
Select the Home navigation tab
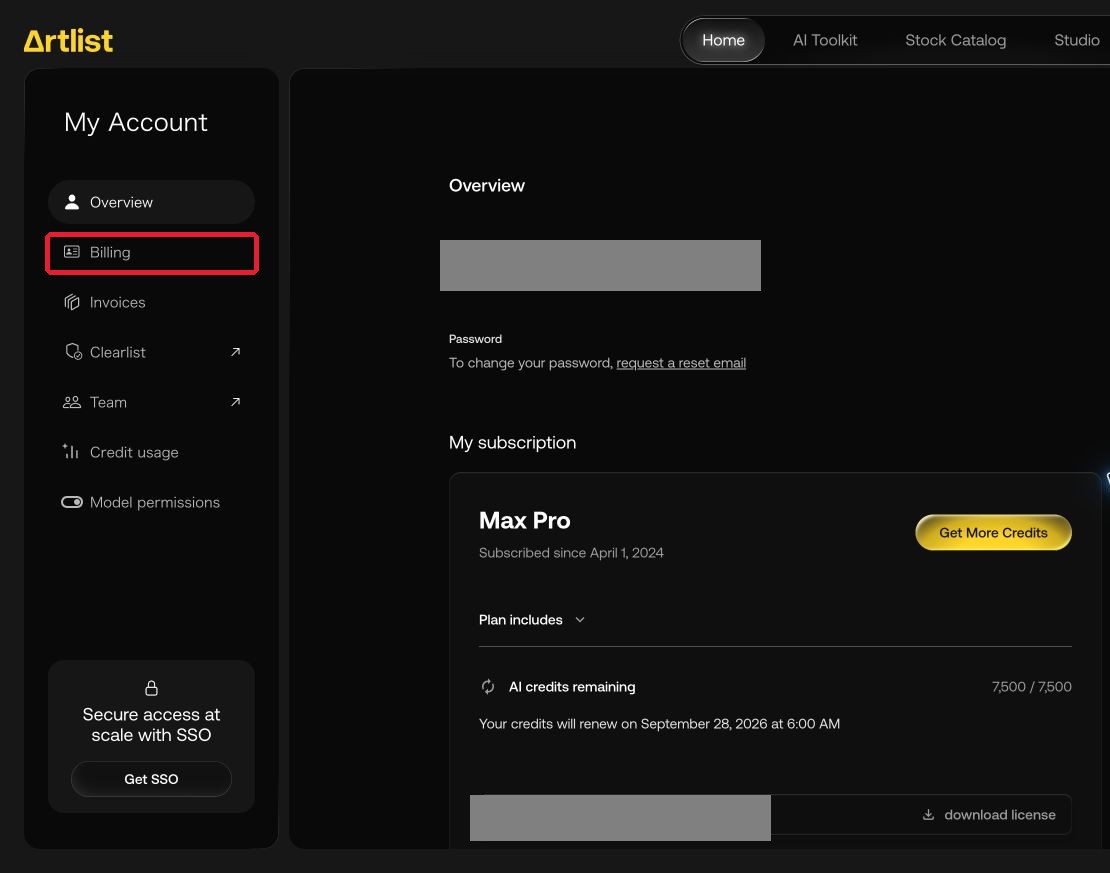[723, 40]
